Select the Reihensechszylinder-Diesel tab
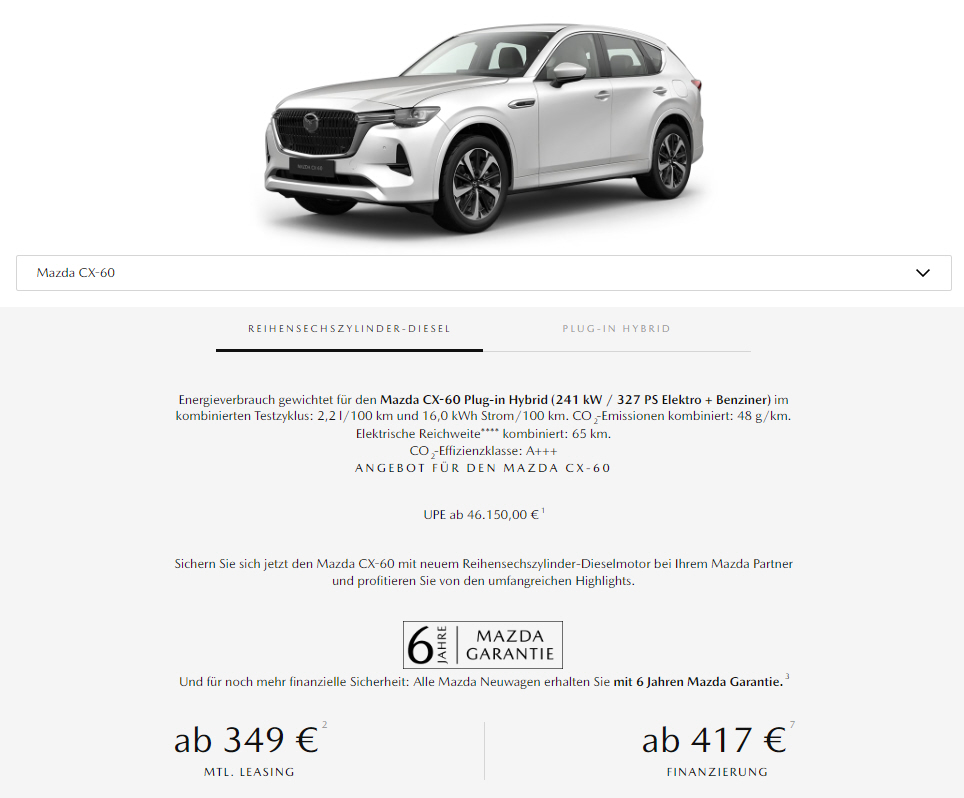This screenshot has height=798, width=964. (349, 329)
